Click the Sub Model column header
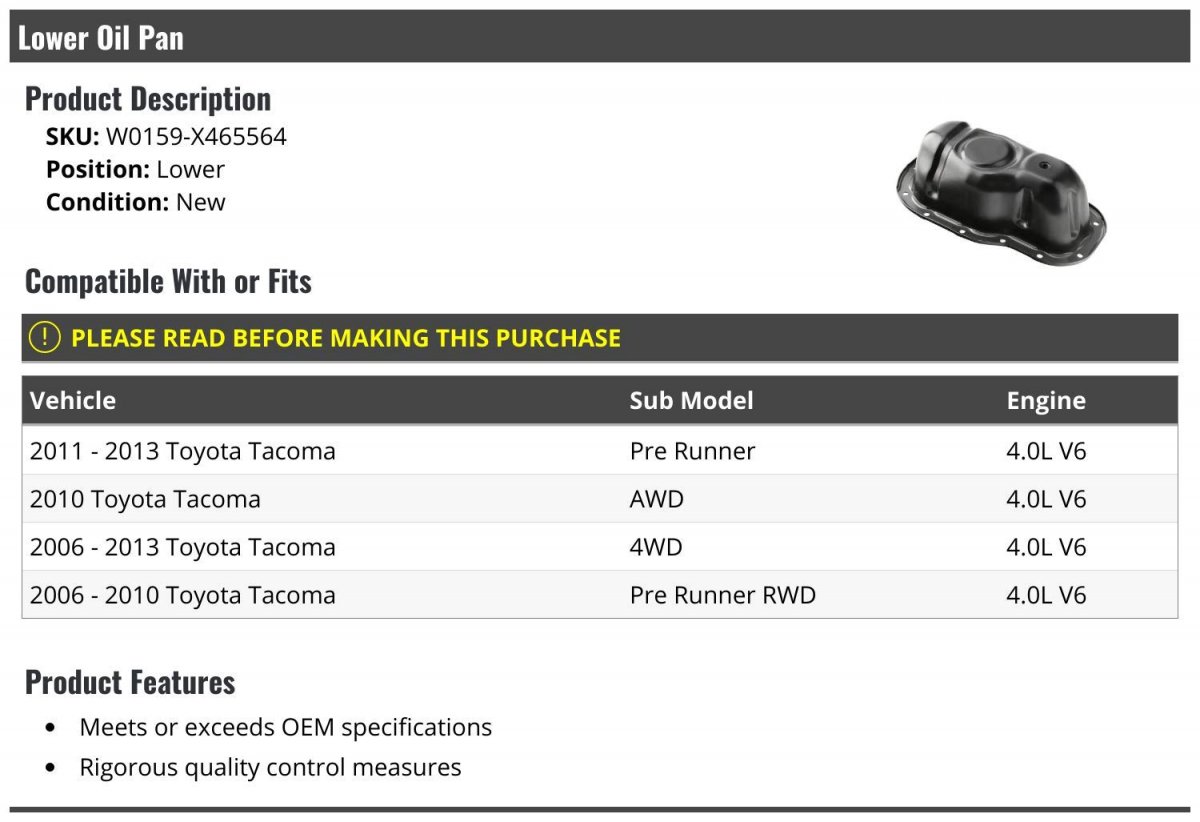Screen dimensions: 1200x822 (691, 401)
